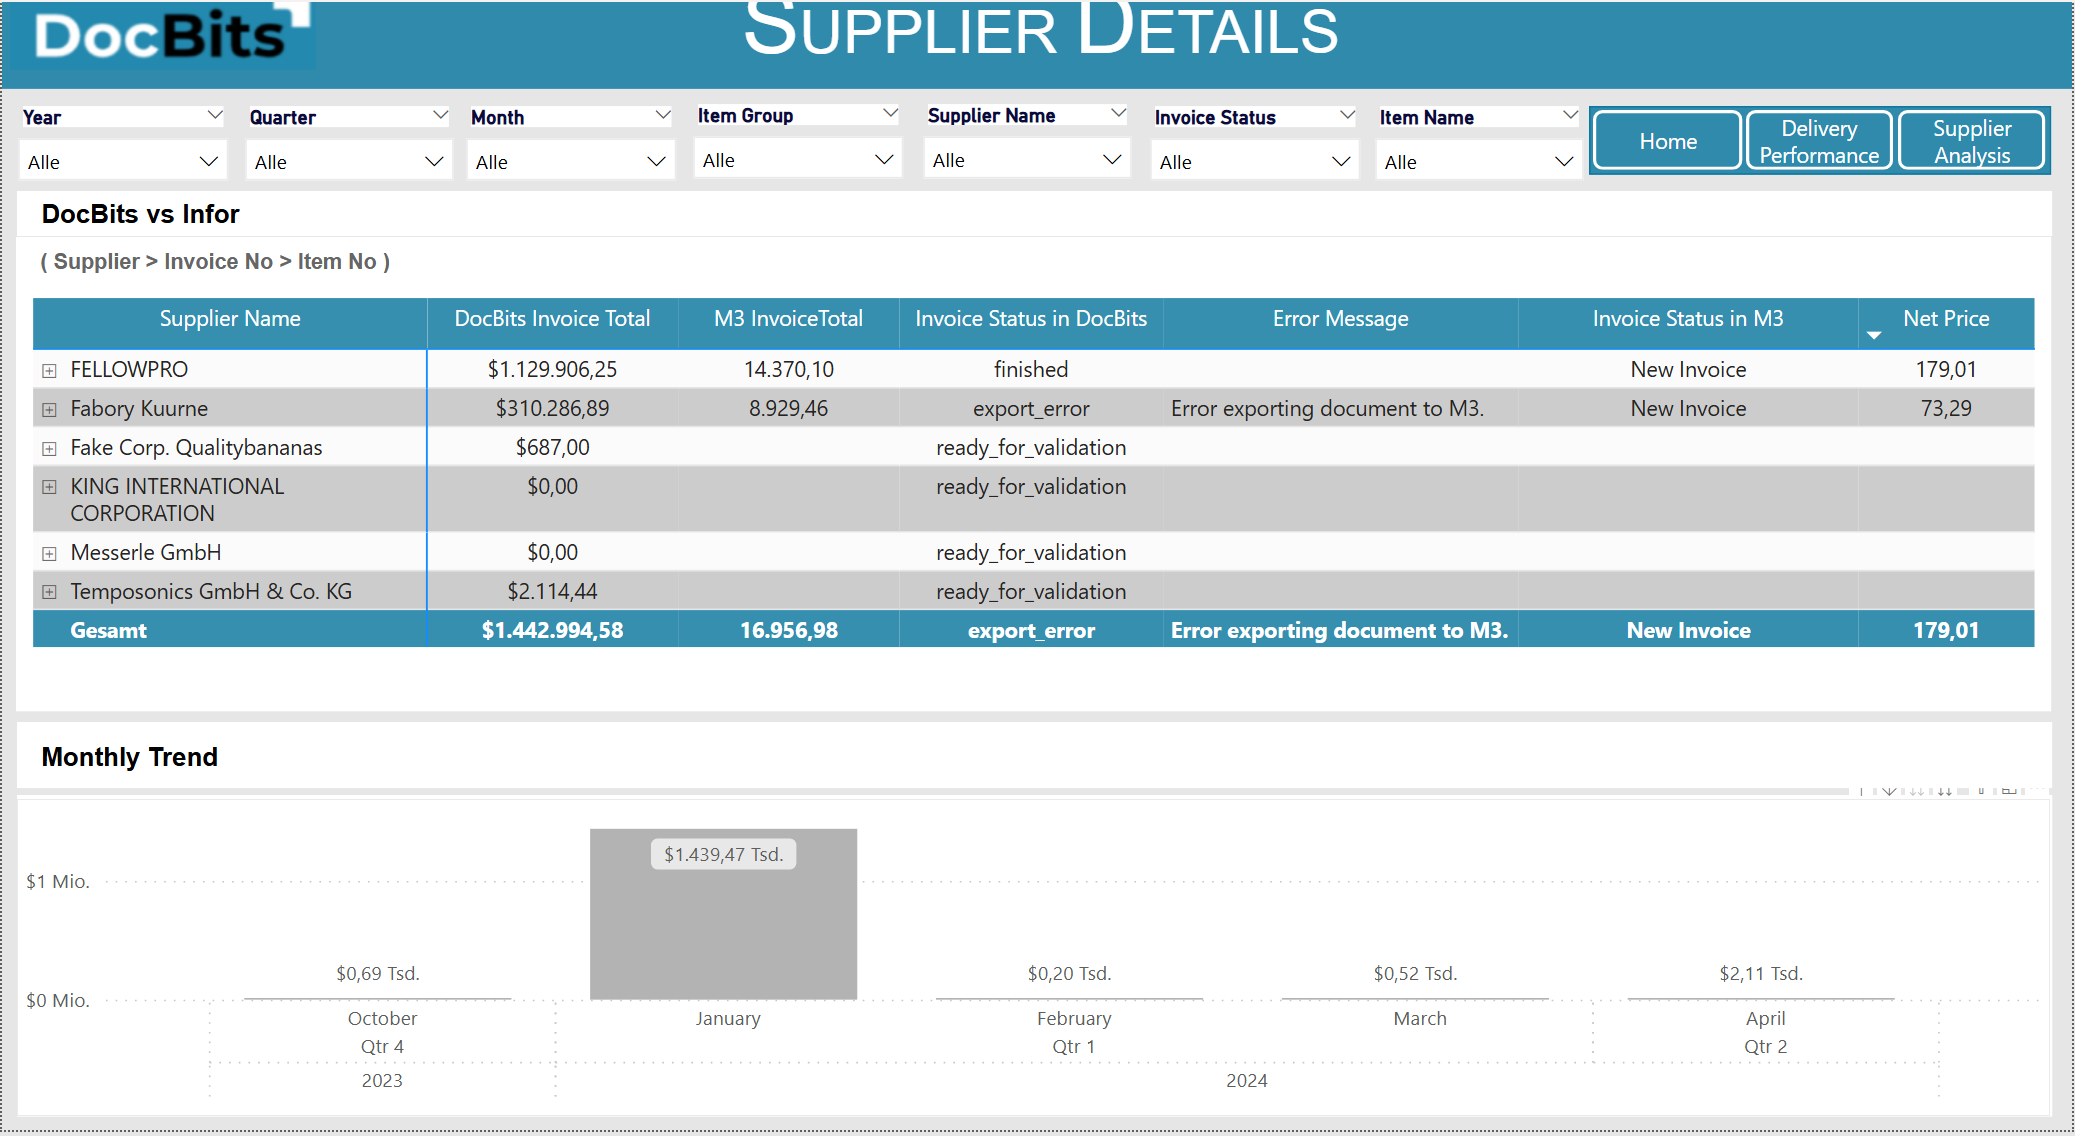Expand the Fabory Kuurne supplier row
The image size is (2075, 1136).
[49, 410]
